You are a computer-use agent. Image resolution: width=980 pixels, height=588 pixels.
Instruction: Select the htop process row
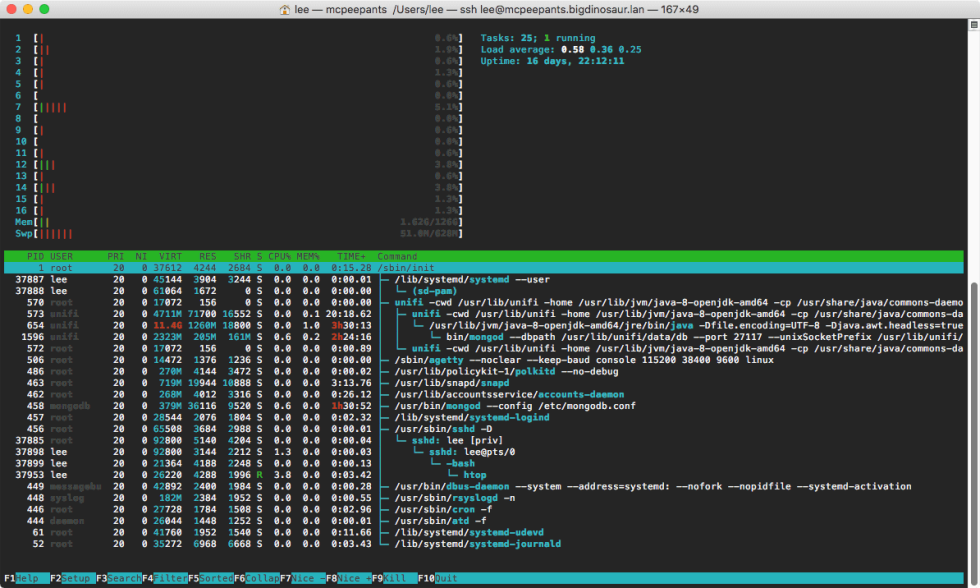point(484,475)
